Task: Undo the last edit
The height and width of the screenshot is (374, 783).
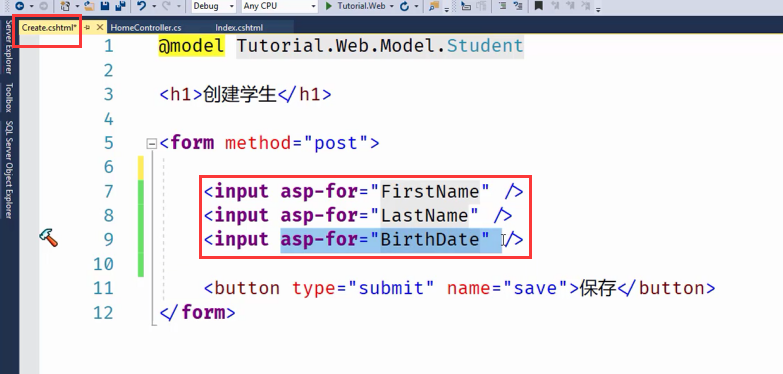Action: [x=141, y=6]
